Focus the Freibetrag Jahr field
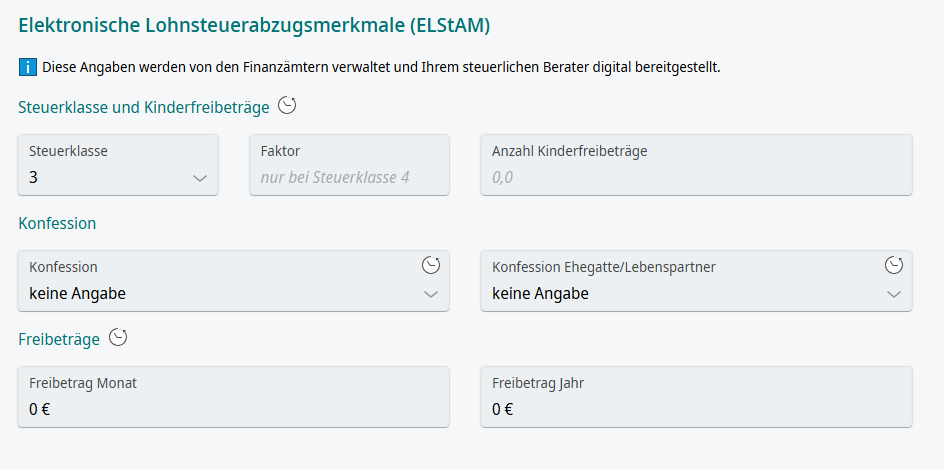 [x=696, y=408]
